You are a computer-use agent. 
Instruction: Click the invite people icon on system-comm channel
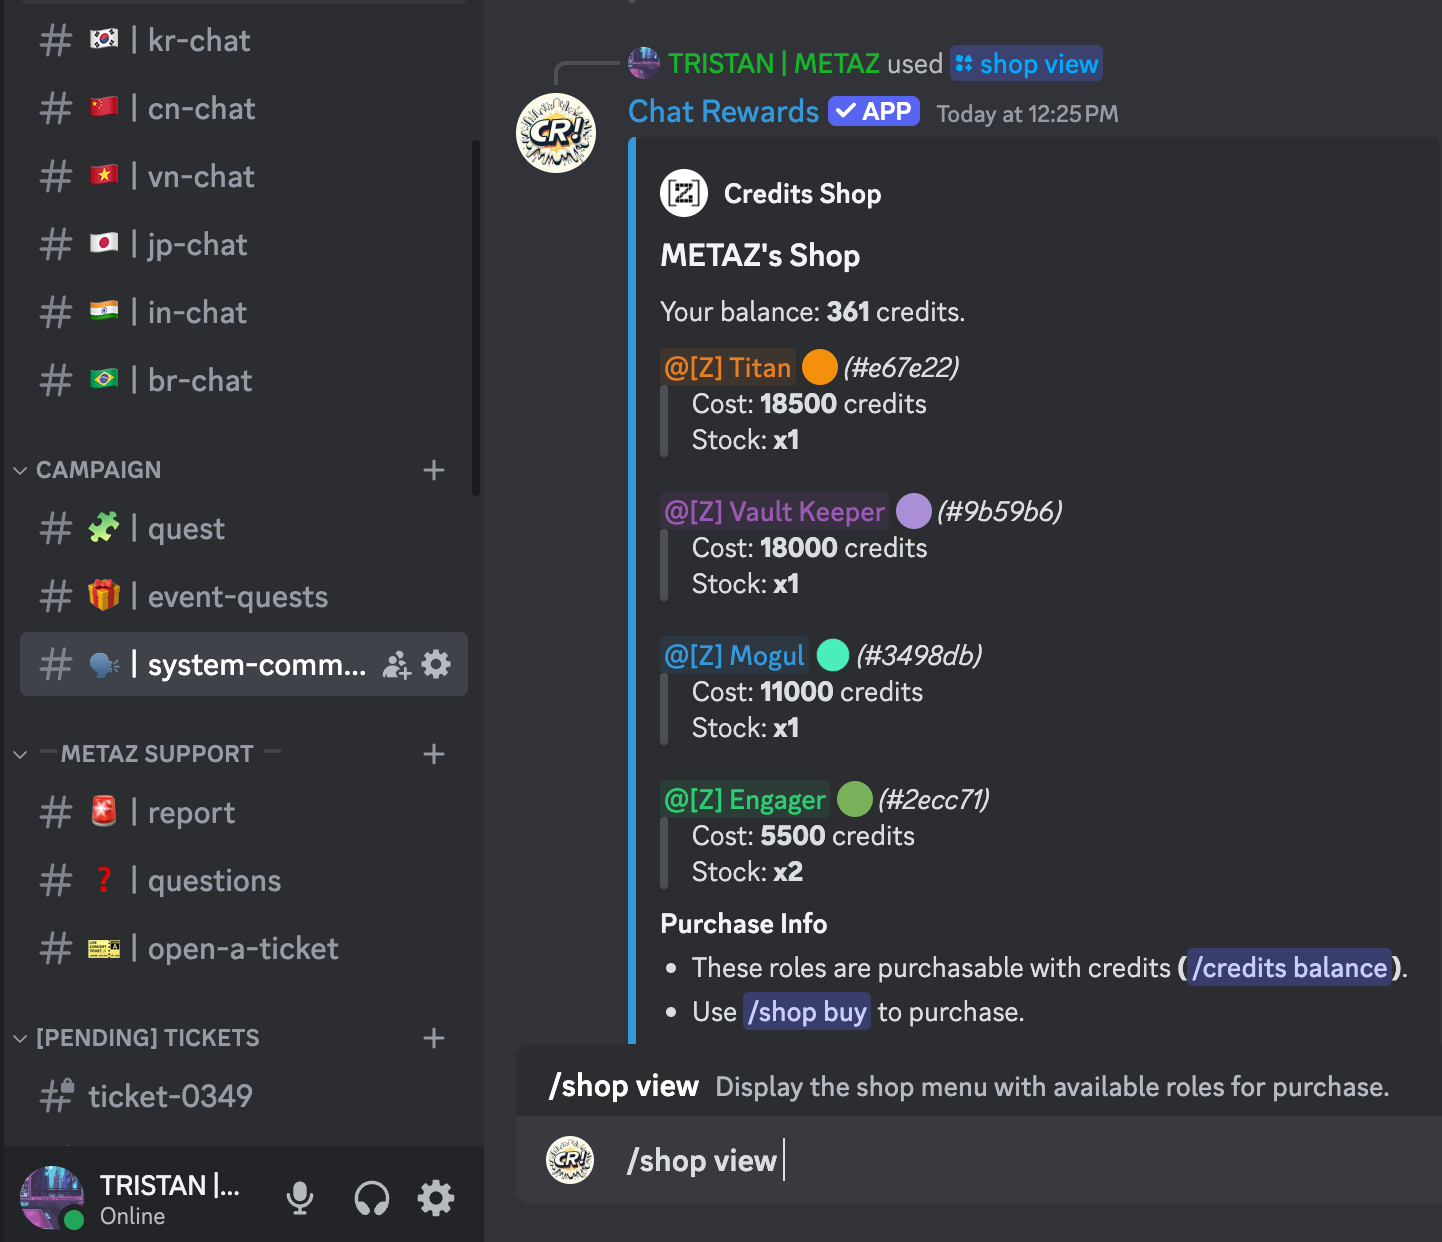[397, 665]
